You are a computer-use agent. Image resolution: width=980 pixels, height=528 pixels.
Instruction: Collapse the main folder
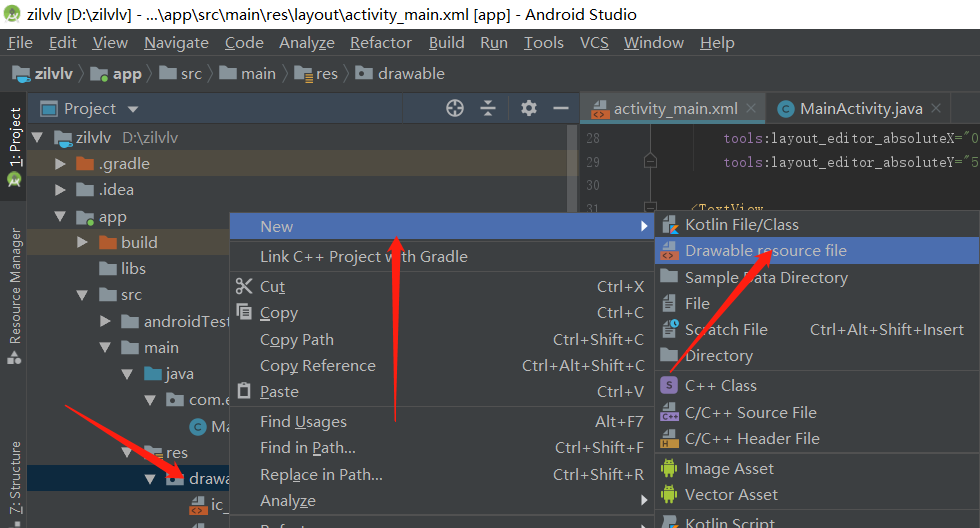105,347
